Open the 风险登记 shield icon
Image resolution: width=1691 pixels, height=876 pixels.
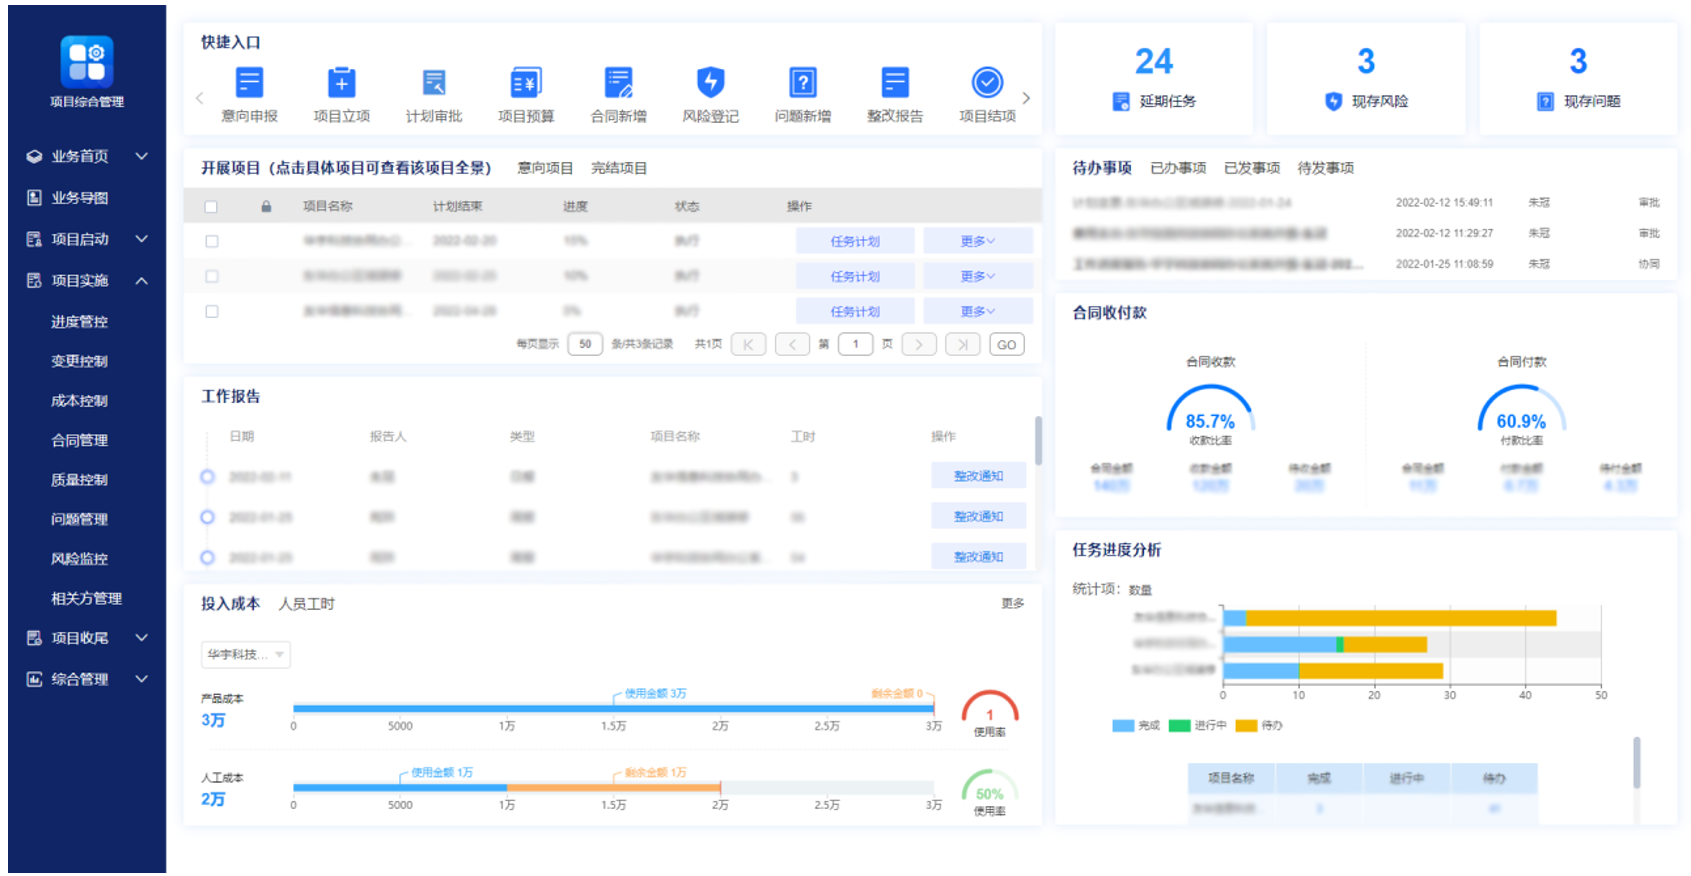pyautogui.click(x=710, y=82)
